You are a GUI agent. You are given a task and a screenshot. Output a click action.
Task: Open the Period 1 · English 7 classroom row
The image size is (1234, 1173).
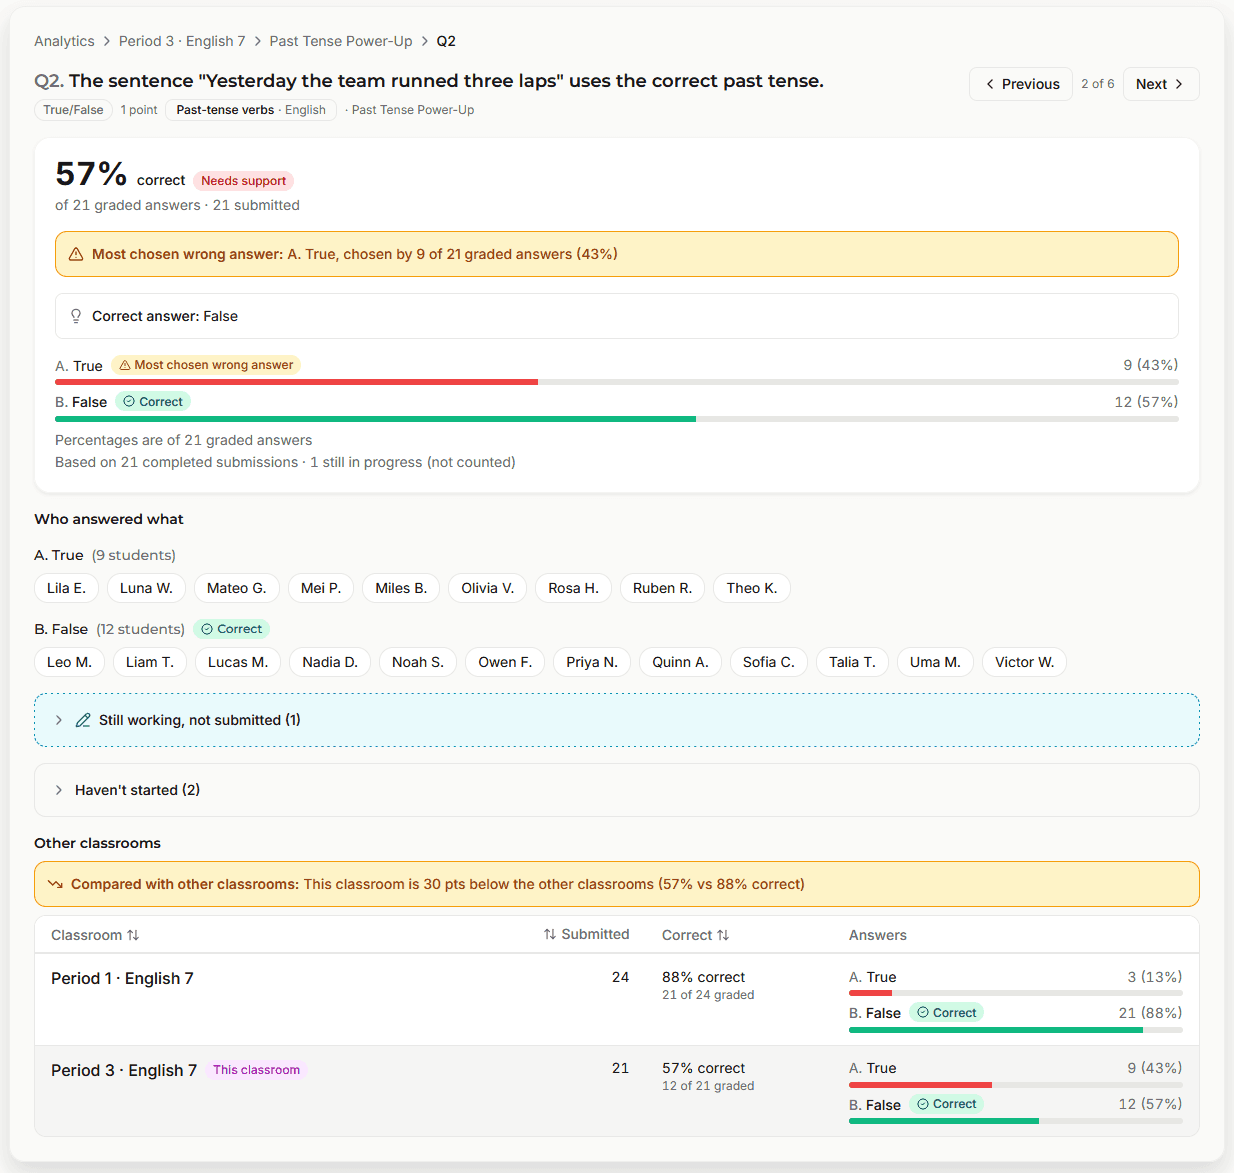click(616, 999)
